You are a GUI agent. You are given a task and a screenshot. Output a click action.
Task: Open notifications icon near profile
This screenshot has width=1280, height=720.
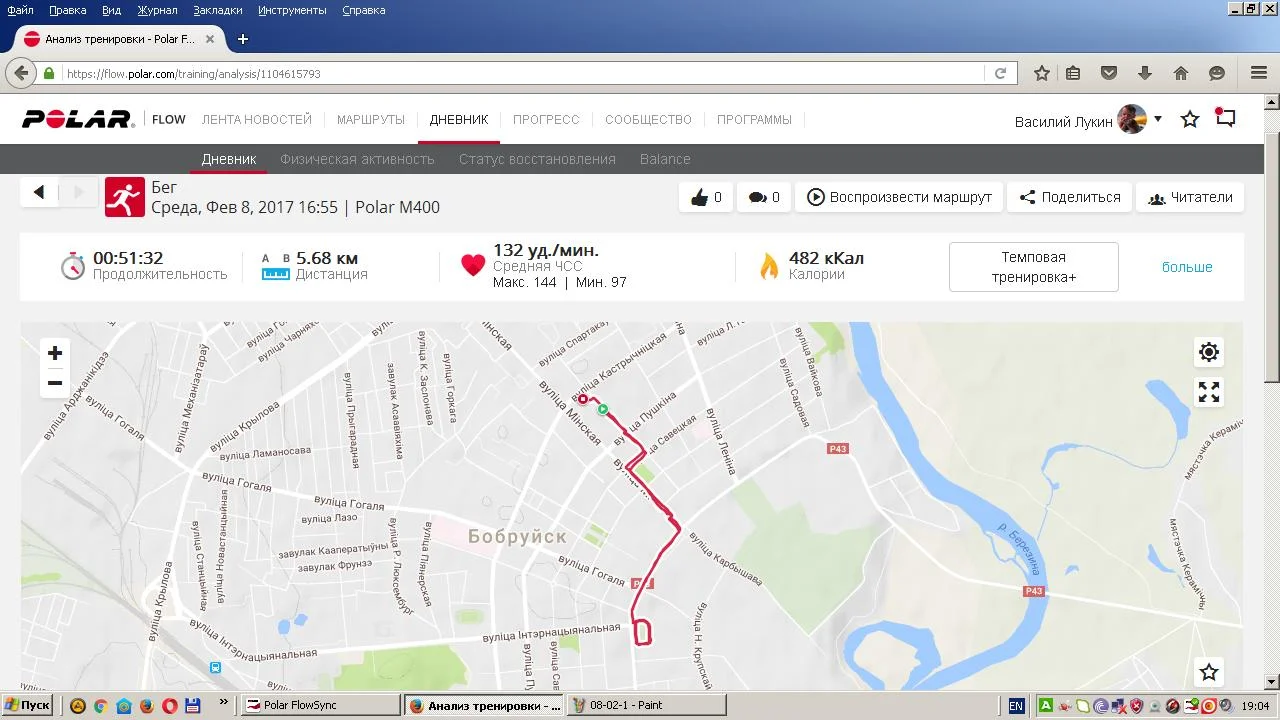[1225, 118]
